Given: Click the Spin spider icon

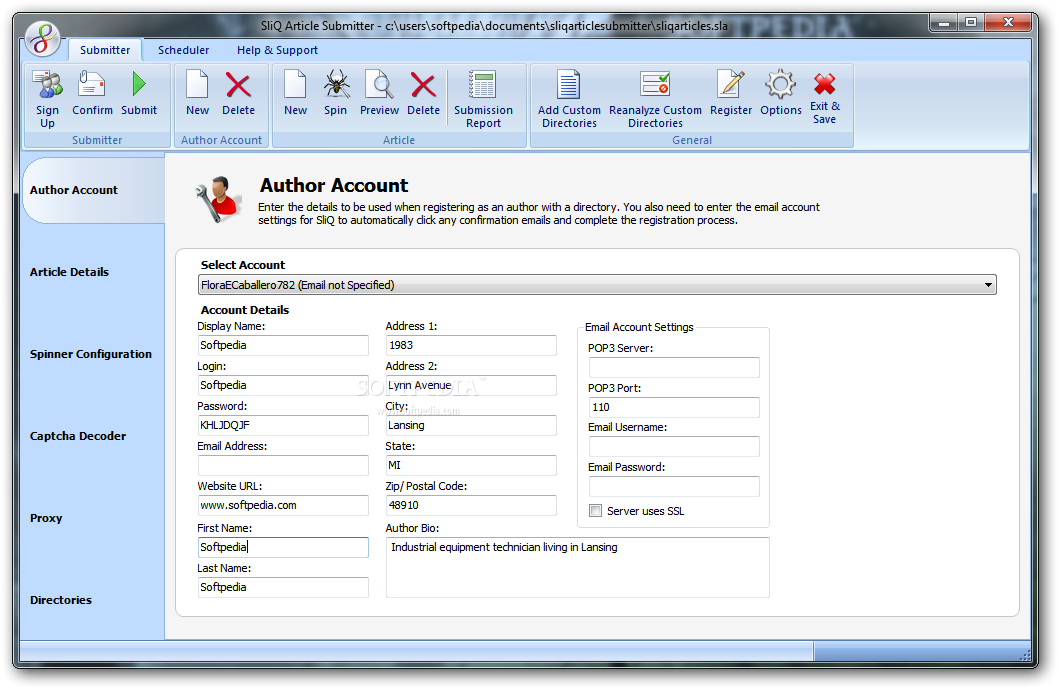Looking at the screenshot, I should (336, 93).
